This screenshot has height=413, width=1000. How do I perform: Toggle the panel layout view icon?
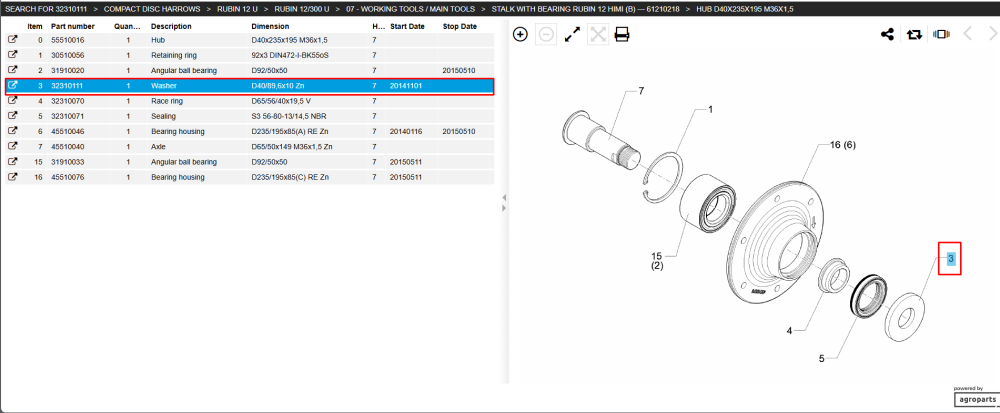(x=941, y=34)
